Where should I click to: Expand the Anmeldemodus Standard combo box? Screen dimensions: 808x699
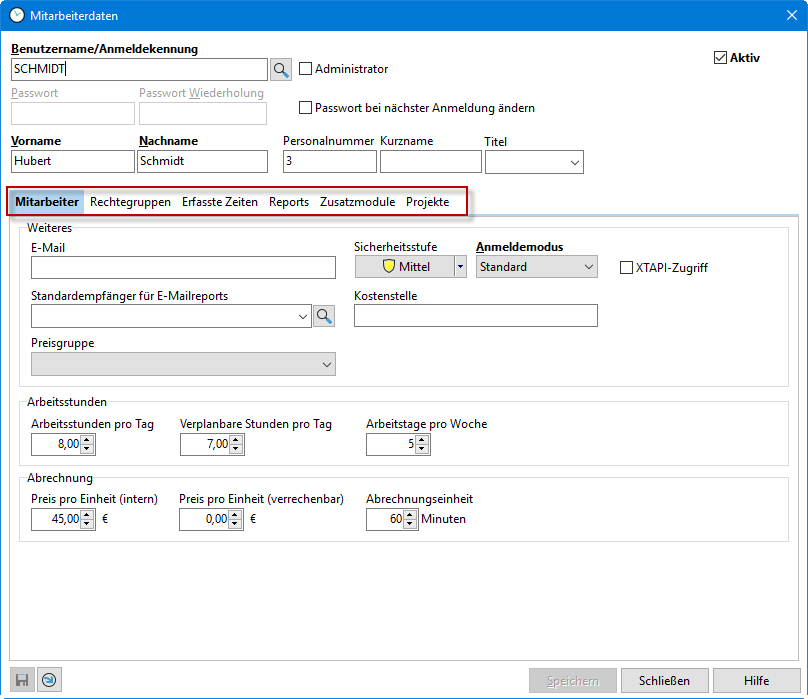(x=587, y=267)
